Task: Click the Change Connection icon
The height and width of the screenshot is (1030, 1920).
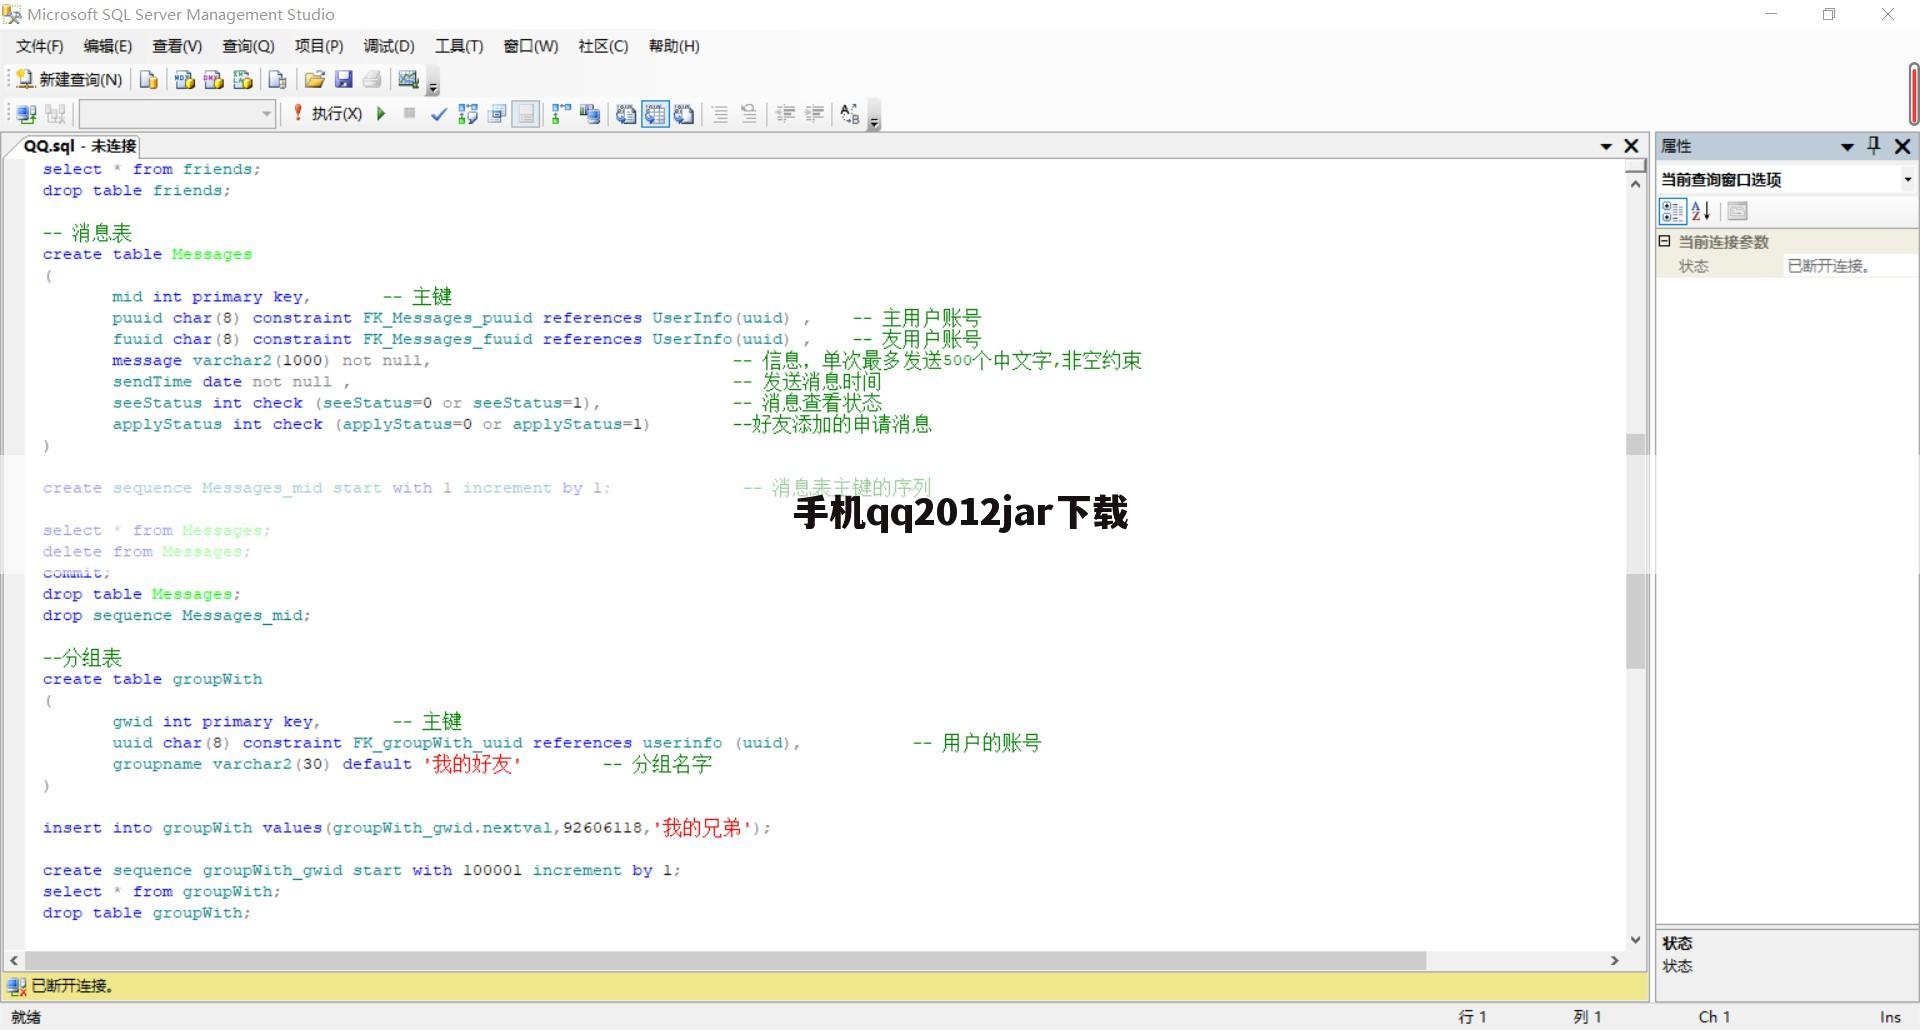Action: point(56,114)
